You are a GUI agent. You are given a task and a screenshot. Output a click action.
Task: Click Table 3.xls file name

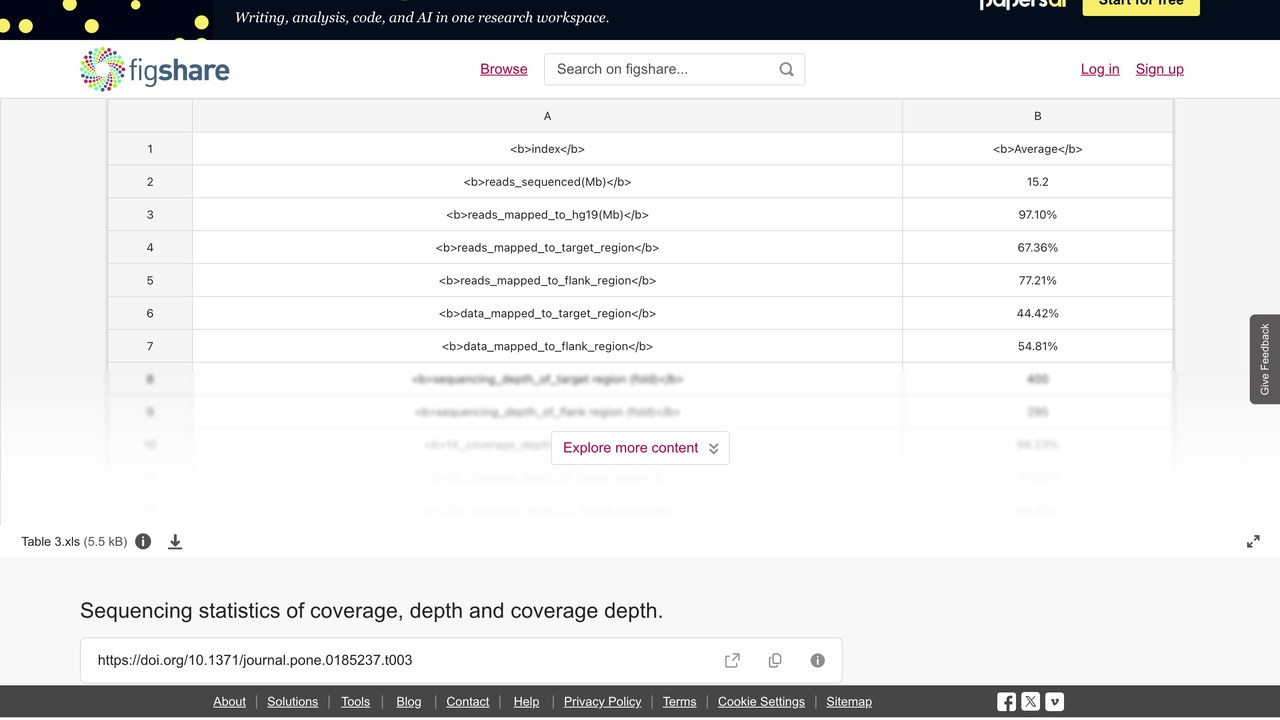click(x=50, y=541)
